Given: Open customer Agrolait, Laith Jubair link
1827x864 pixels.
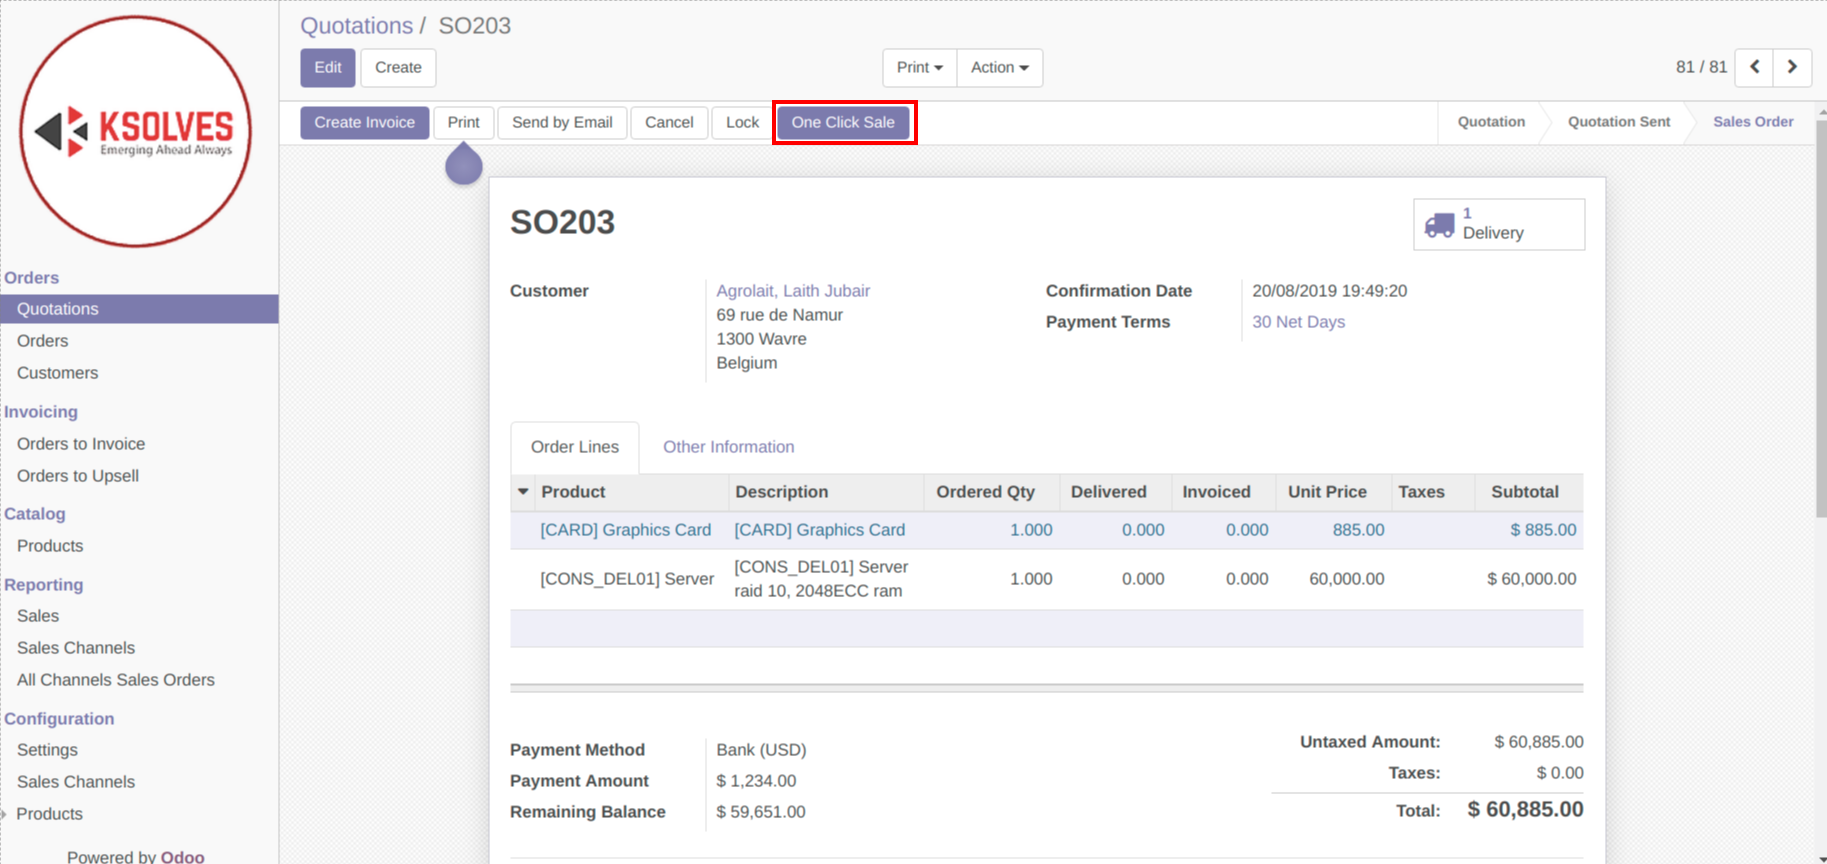Looking at the screenshot, I should point(793,291).
